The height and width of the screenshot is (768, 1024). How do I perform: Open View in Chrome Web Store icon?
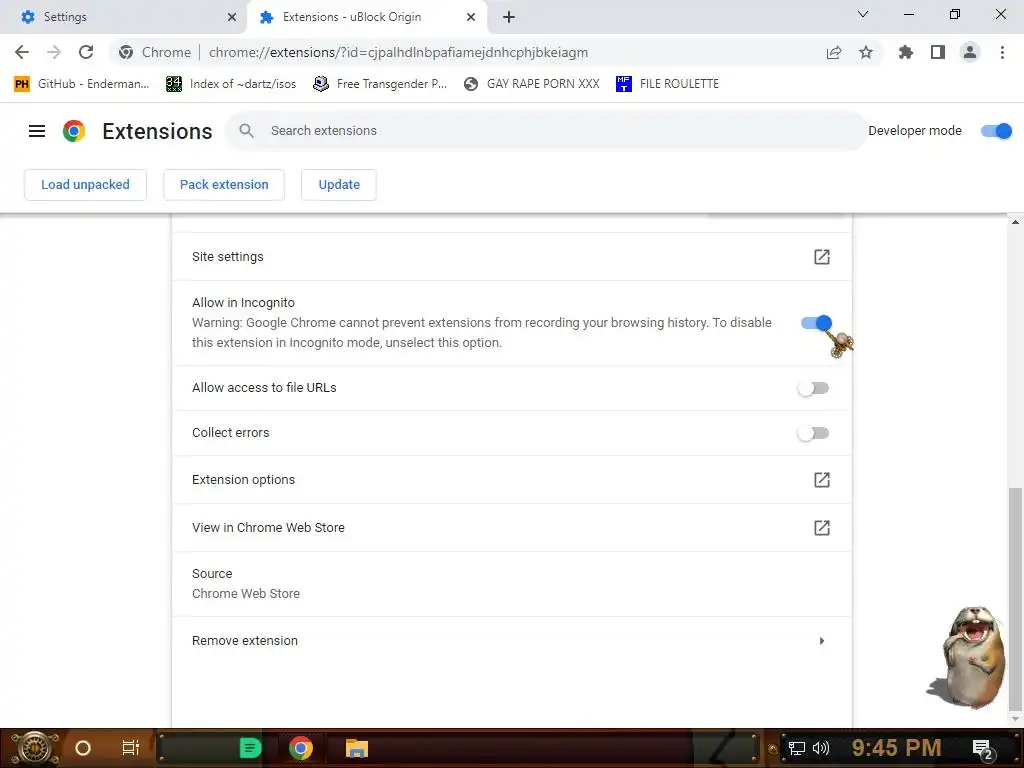point(822,528)
